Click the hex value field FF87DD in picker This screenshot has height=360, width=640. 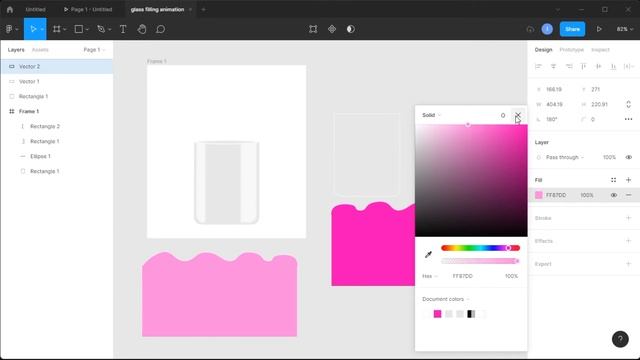coord(463,276)
